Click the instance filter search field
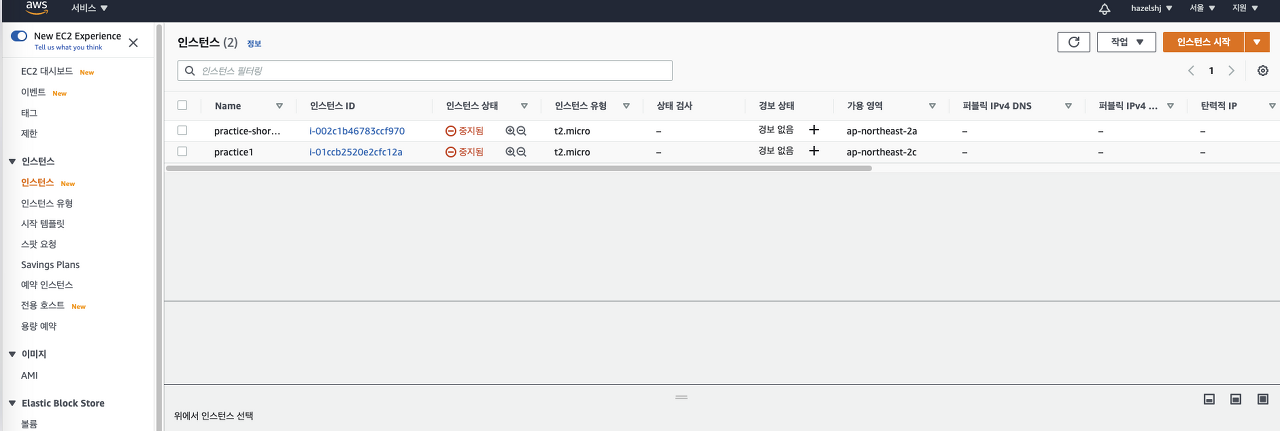 (x=425, y=71)
